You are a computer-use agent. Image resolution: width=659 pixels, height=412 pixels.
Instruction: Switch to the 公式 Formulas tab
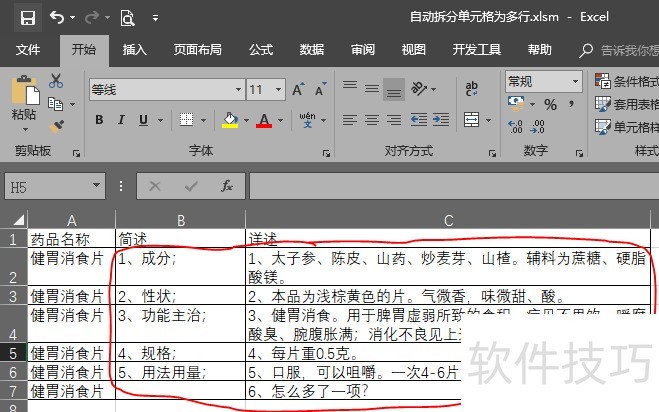[x=261, y=50]
